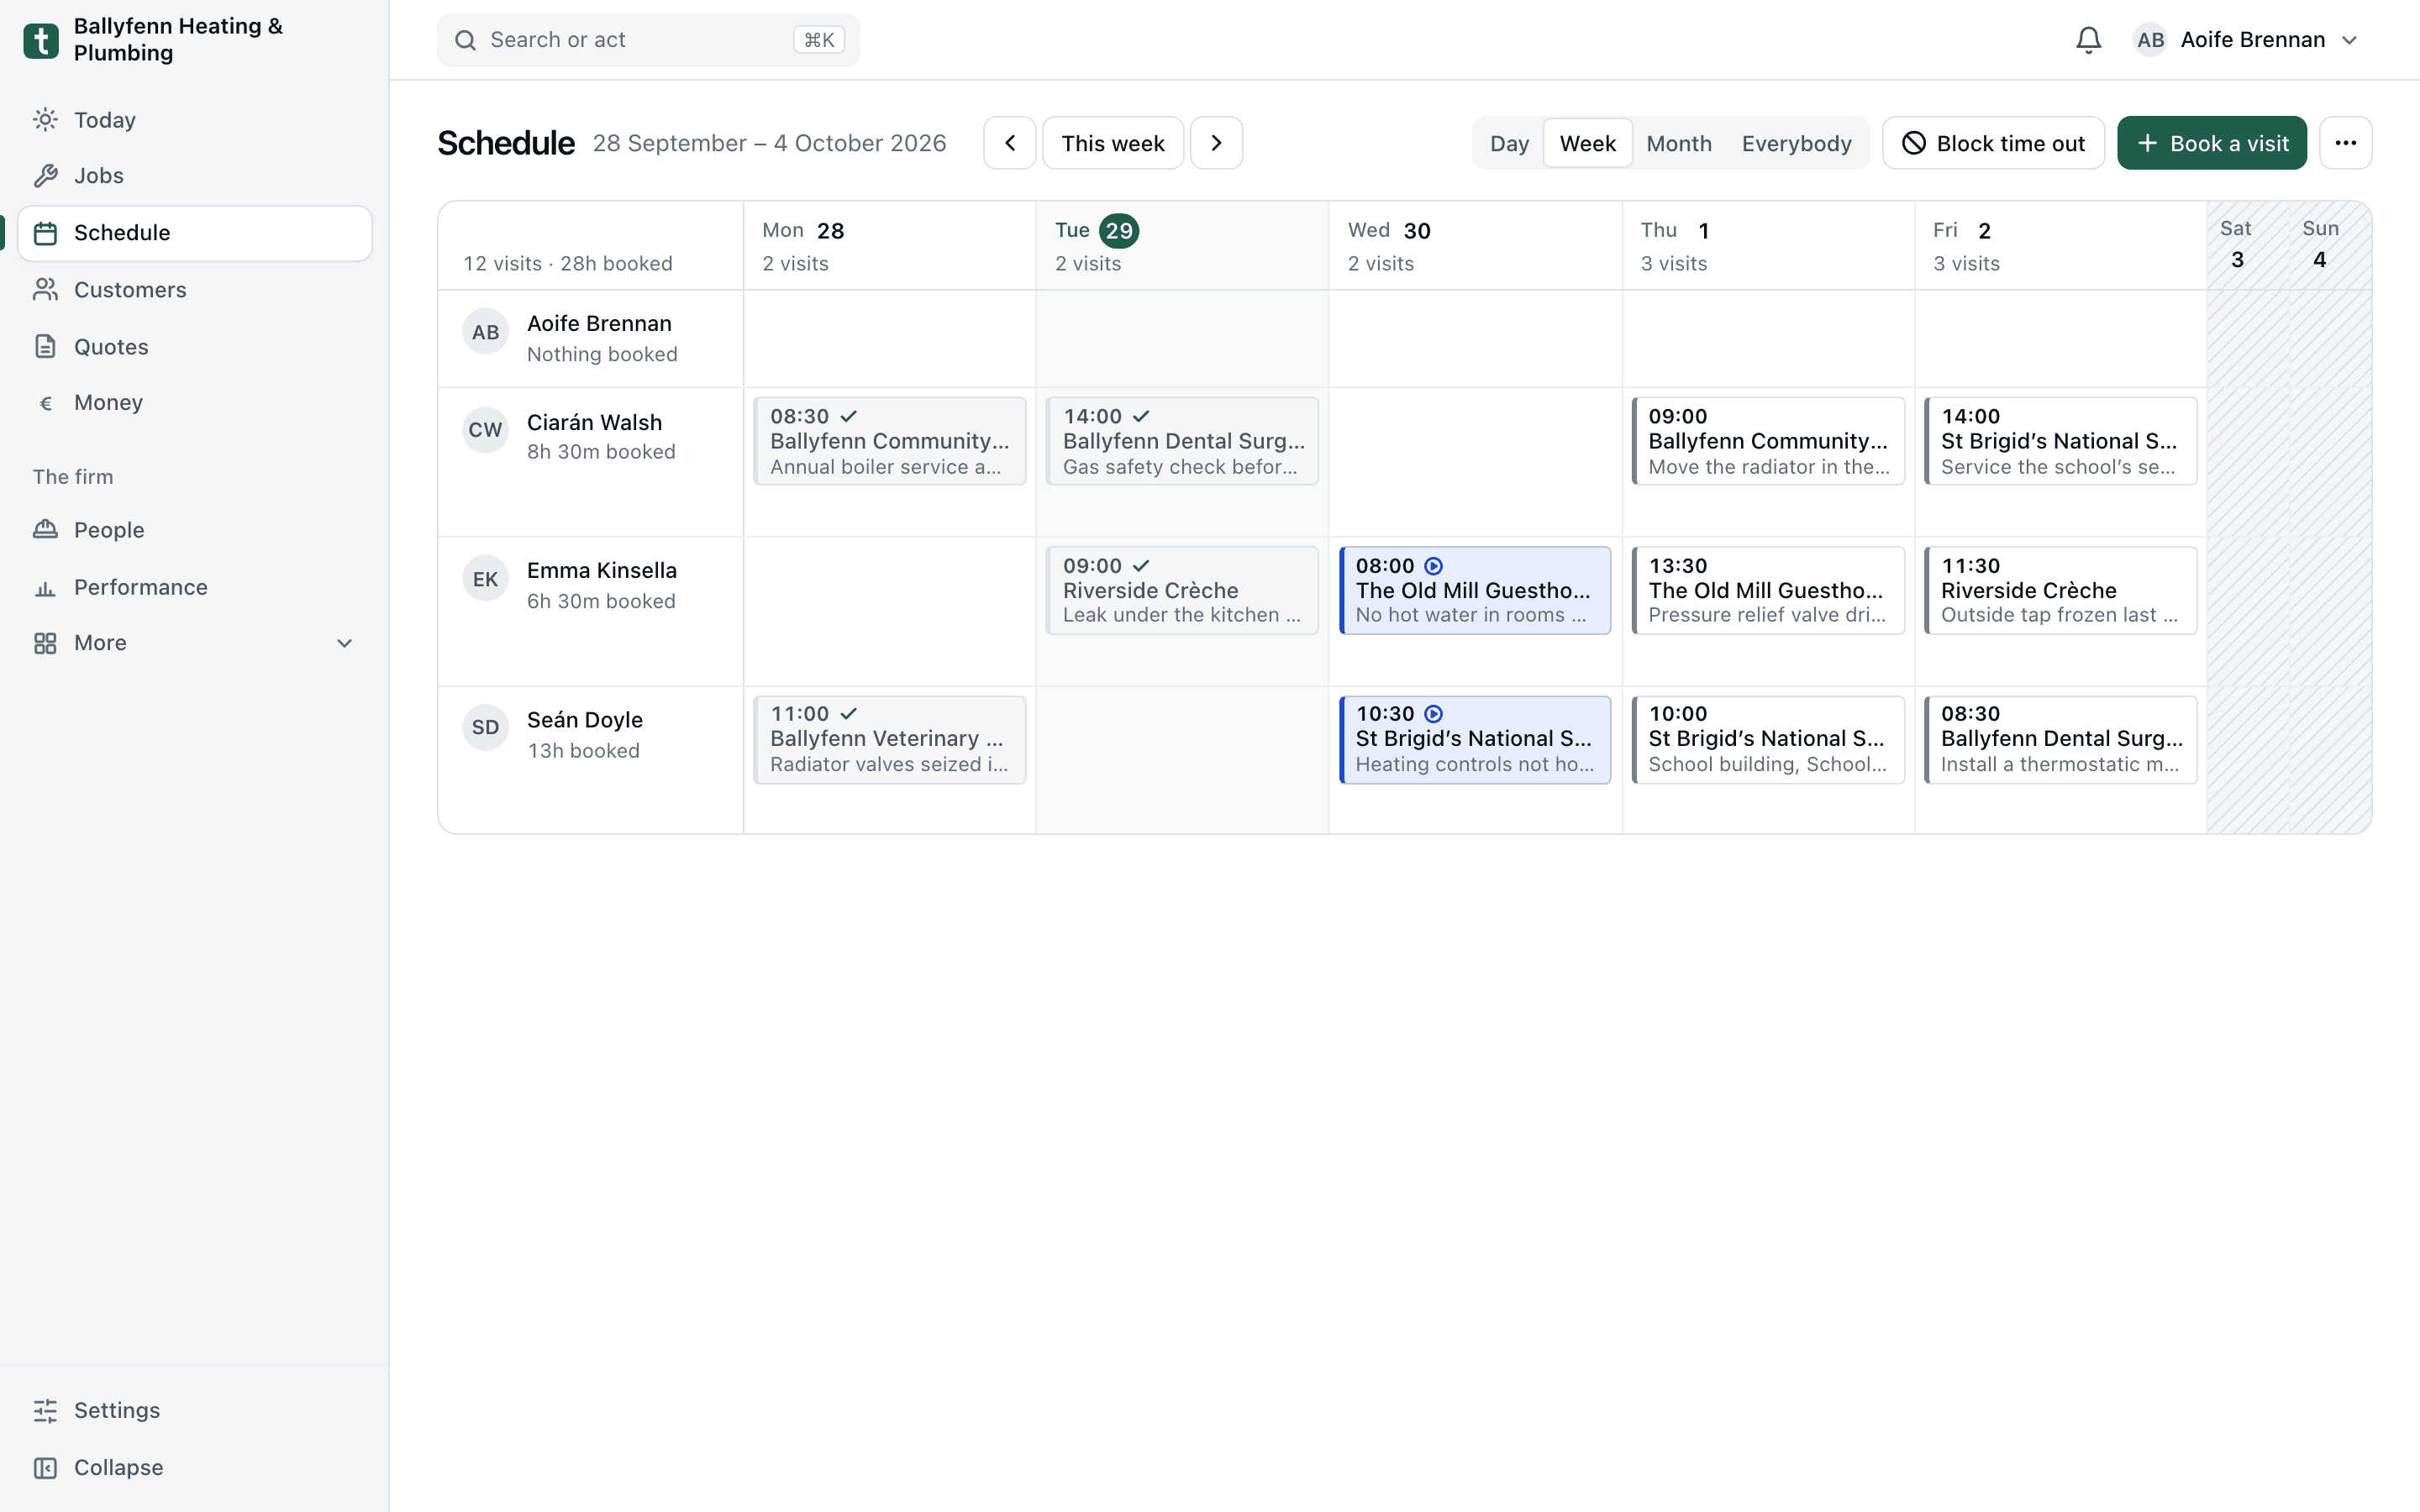This screenshot has width=2420, height=1512.
Task: Open Settings in the sidebar
Action: point(195,1410)
